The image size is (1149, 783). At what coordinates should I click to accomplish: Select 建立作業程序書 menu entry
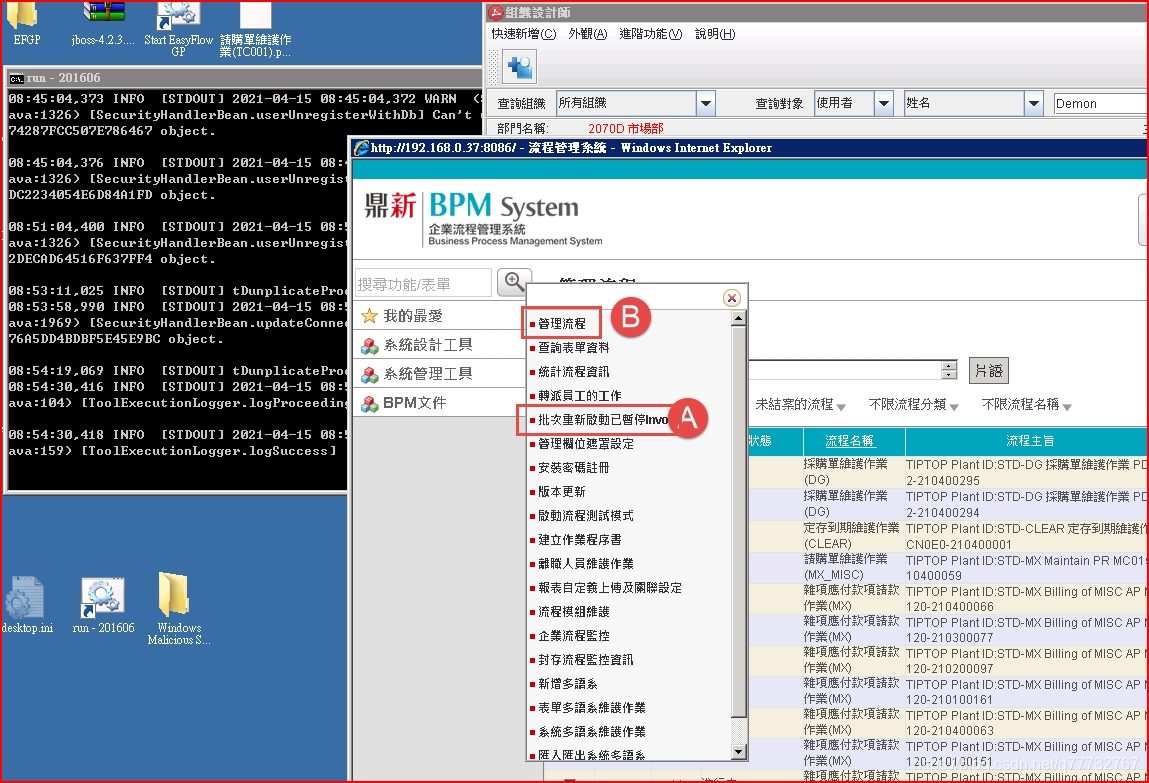pos(580,540)
